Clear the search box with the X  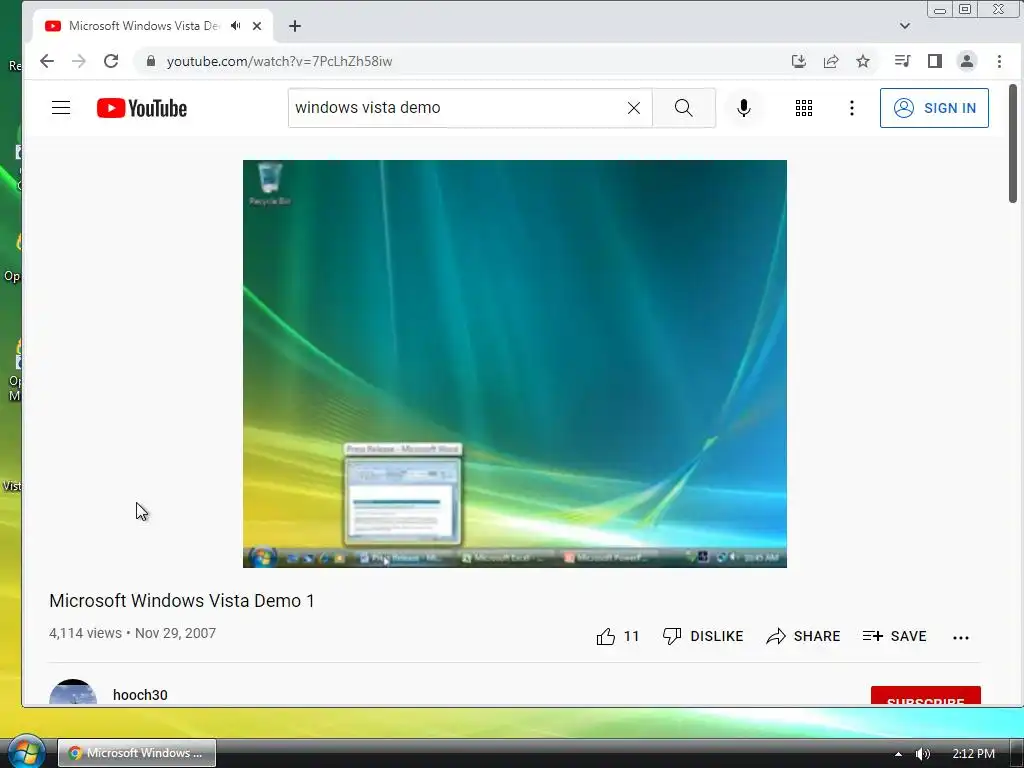[633, 108]
